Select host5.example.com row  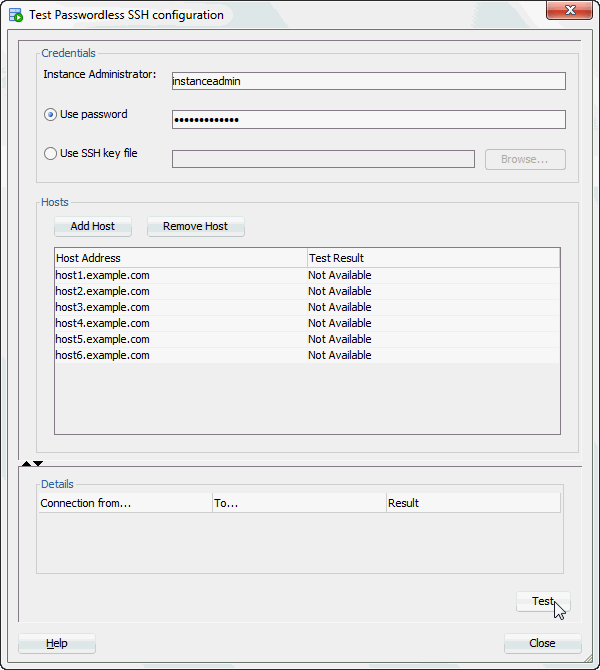[307, 339]
